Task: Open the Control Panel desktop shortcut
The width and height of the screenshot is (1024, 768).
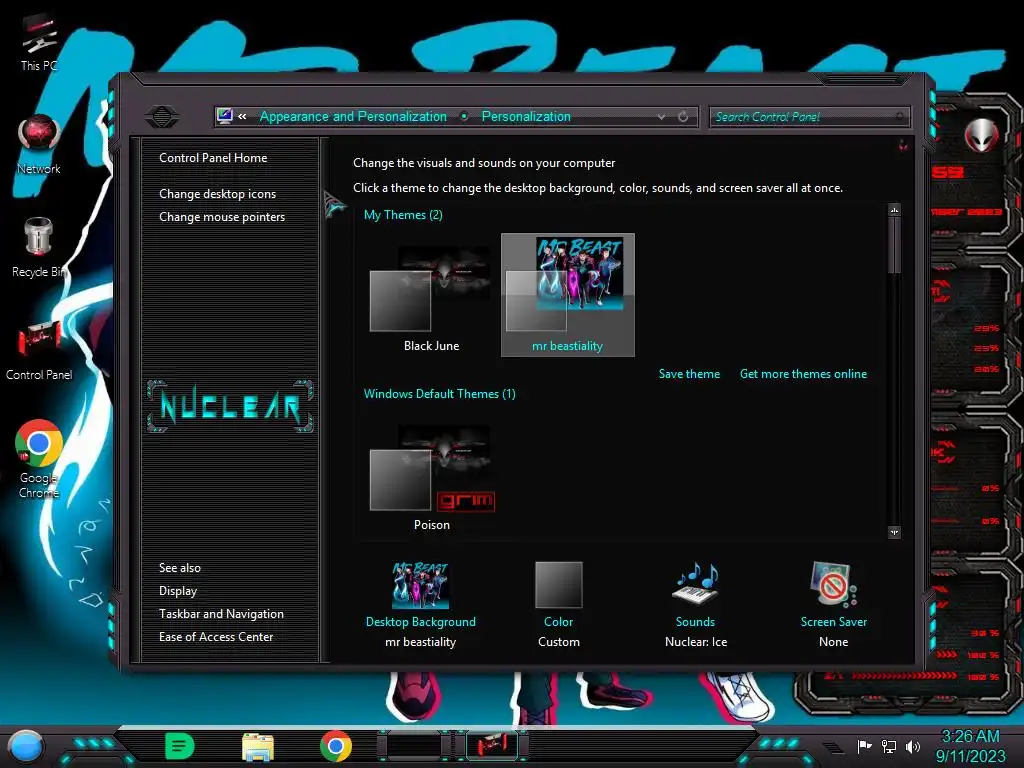Action: click(x=39, y=350)
